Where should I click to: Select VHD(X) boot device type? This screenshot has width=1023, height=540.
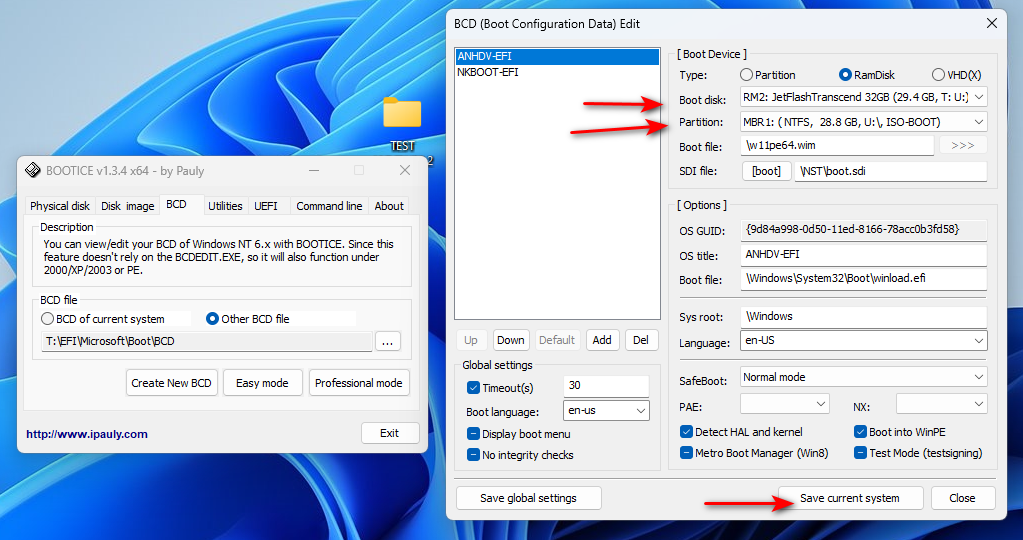938,75
